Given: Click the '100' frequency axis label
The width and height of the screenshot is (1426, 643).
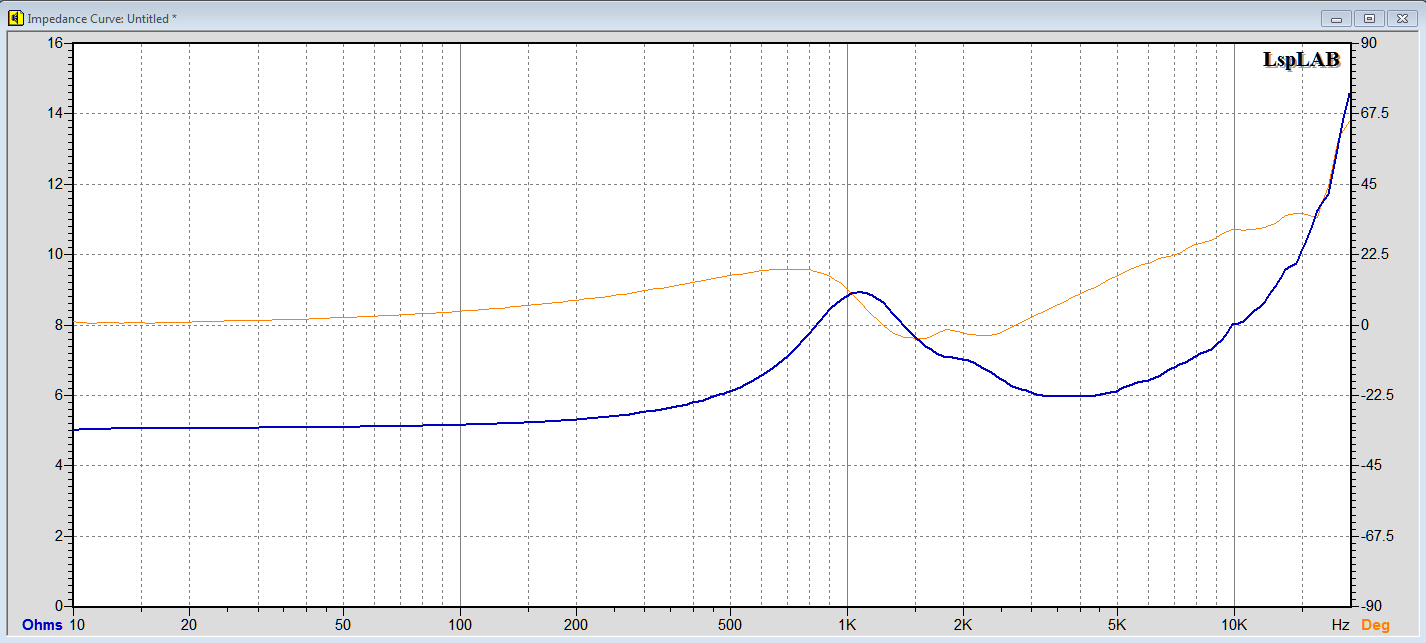Looking at the screenshot, I should coord(460,625).
